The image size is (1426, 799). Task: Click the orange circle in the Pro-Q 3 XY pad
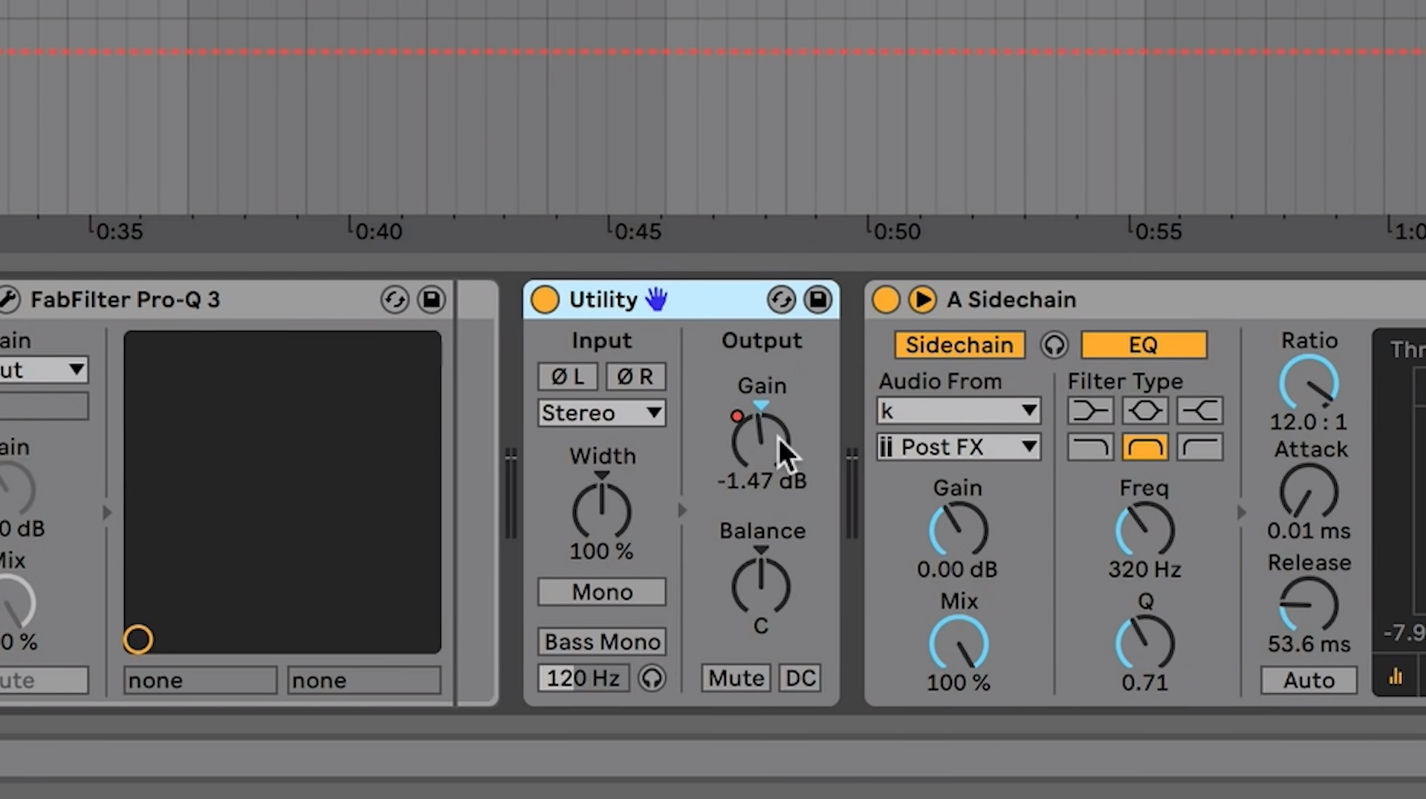coord(138,639)
